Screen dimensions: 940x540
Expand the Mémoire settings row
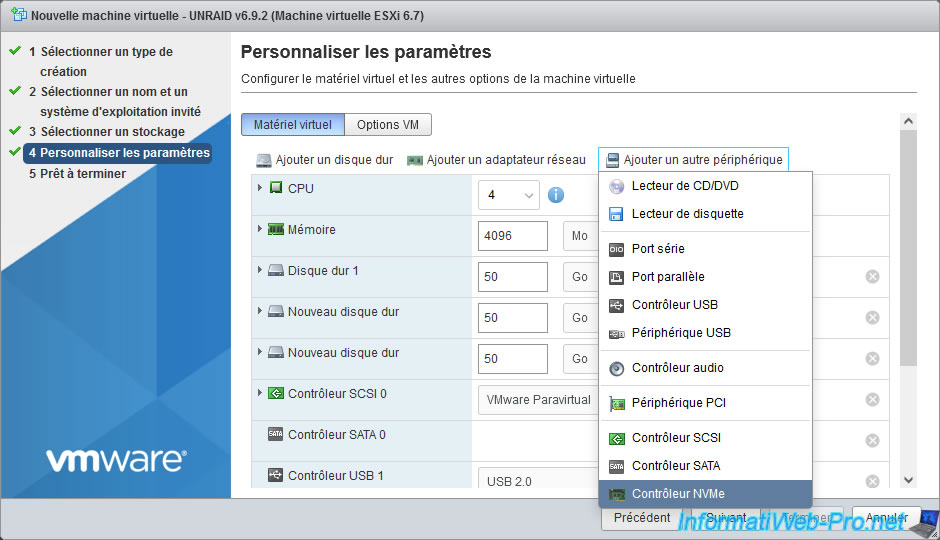tap(261, 229)
